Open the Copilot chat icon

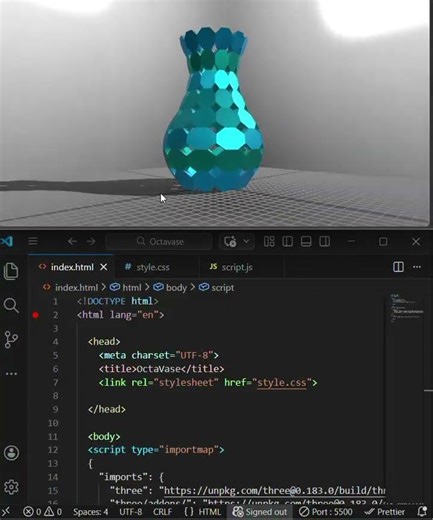[x=230, y=241]
